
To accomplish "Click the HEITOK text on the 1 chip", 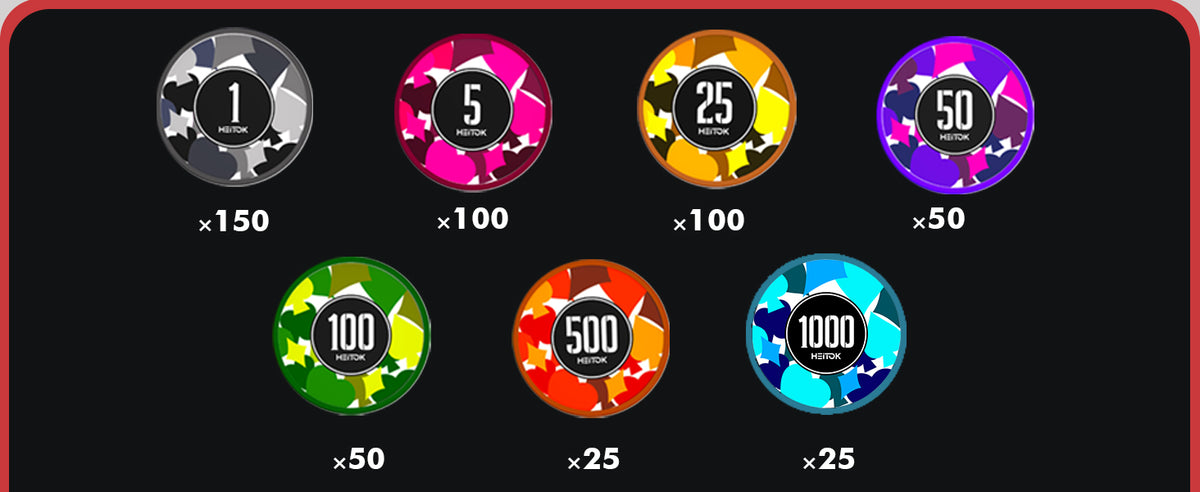I will tap(235, 130).
